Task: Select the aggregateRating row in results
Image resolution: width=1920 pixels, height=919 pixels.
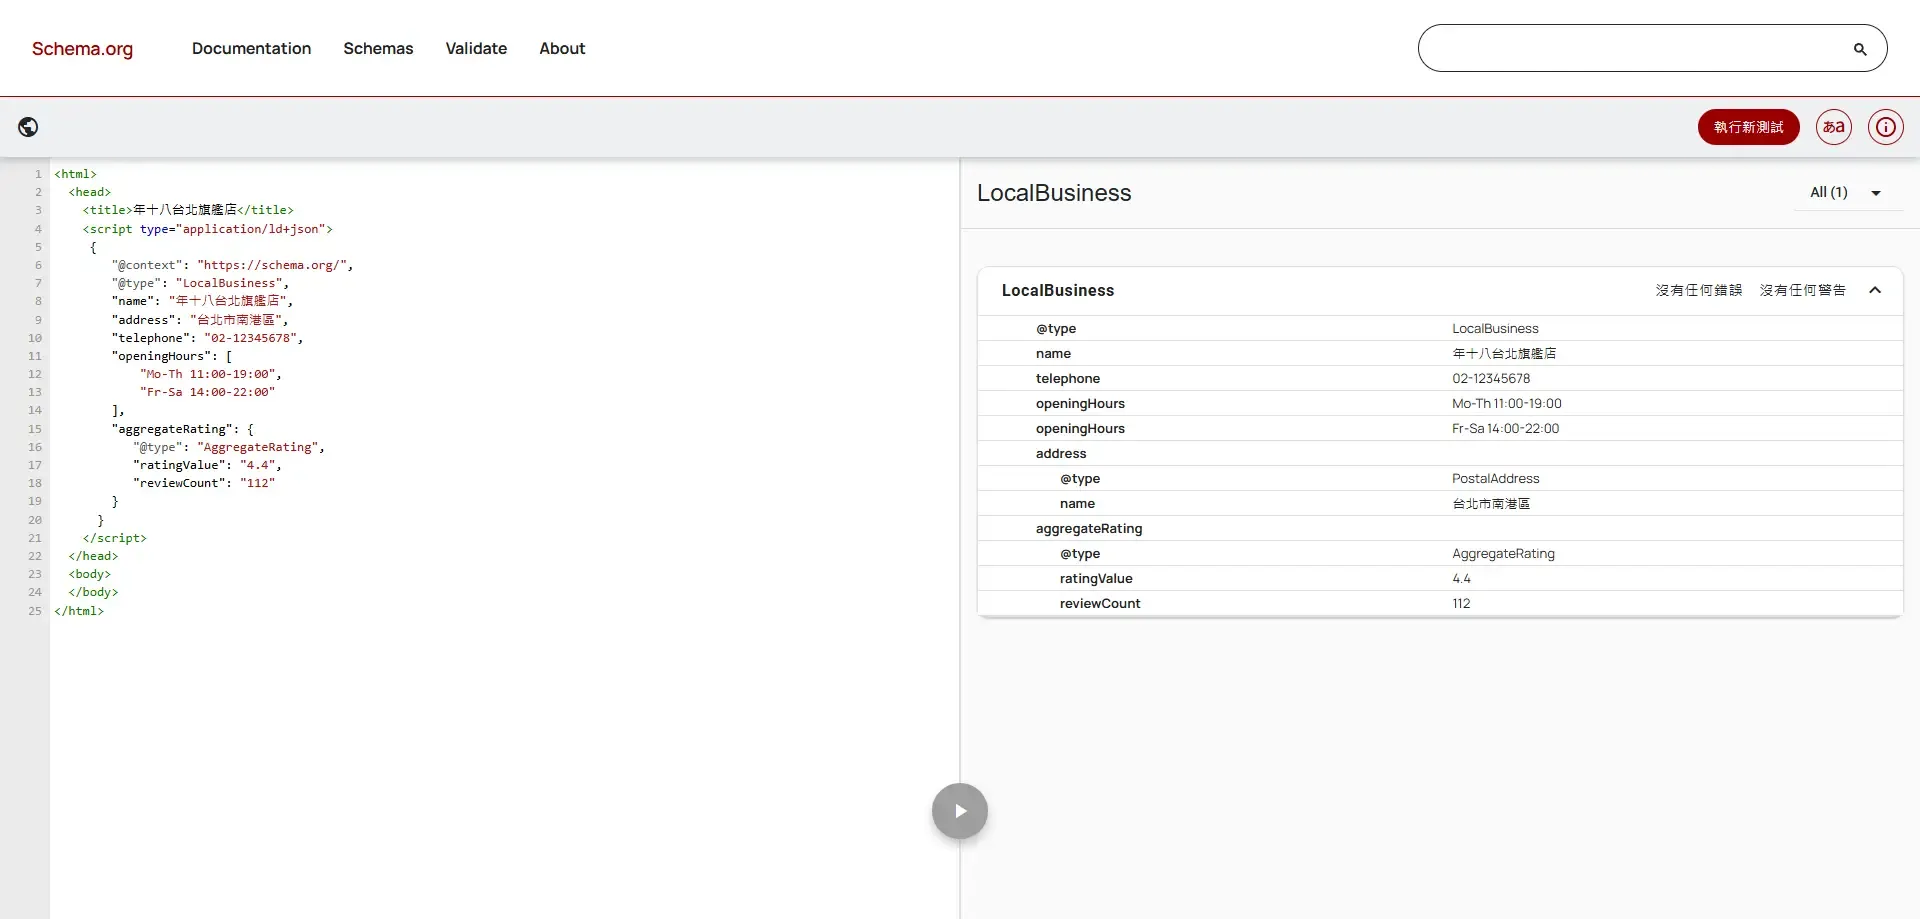Action: pos(1089,529)
